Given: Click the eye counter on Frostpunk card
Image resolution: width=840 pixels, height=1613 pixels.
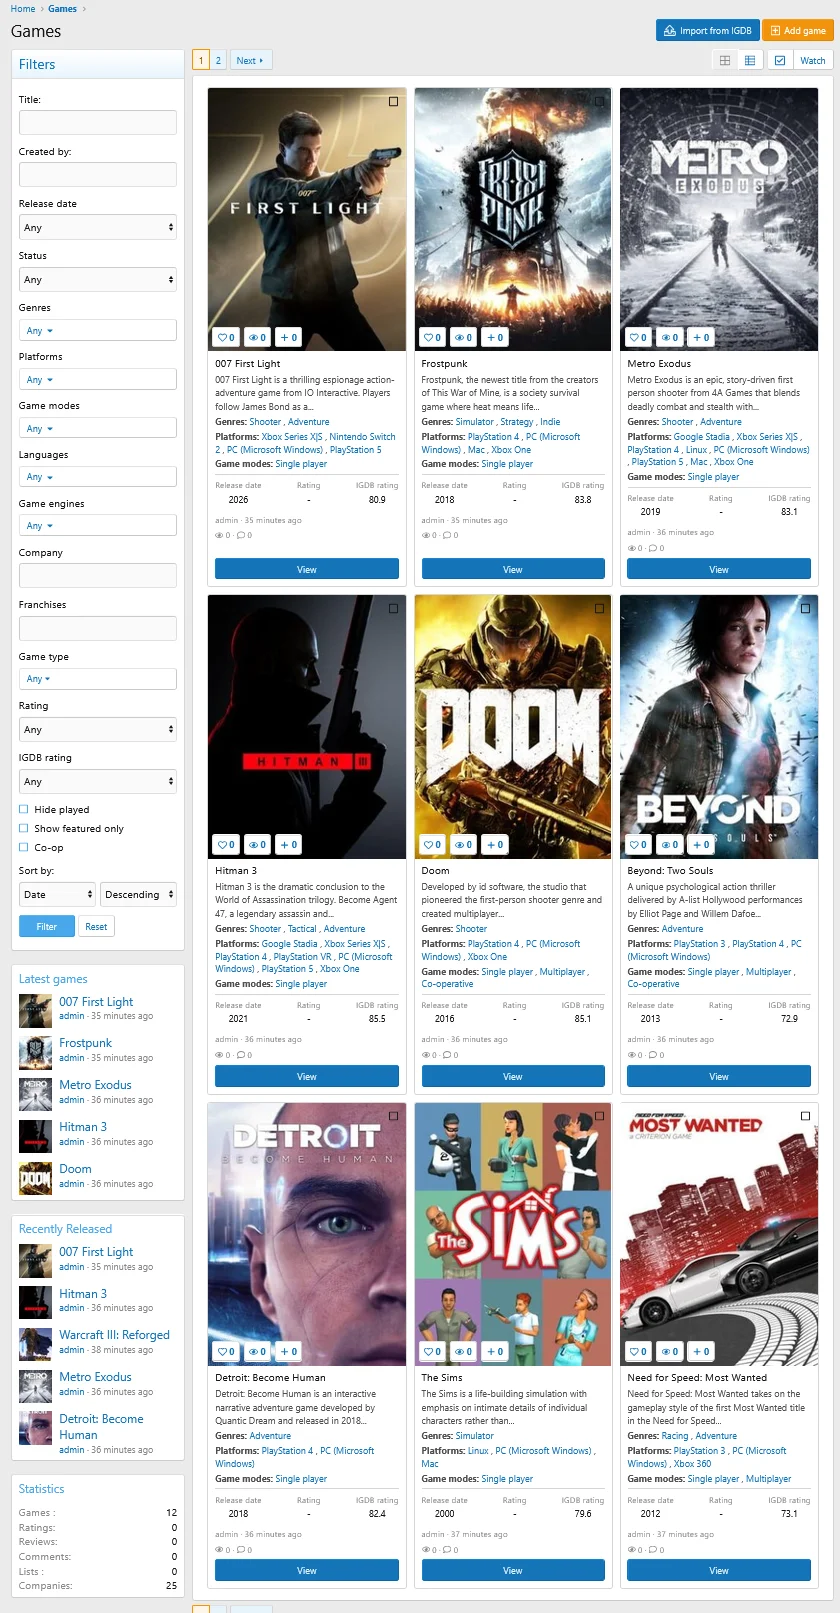Looking at the screenshot, I should (x=463, y=337).
